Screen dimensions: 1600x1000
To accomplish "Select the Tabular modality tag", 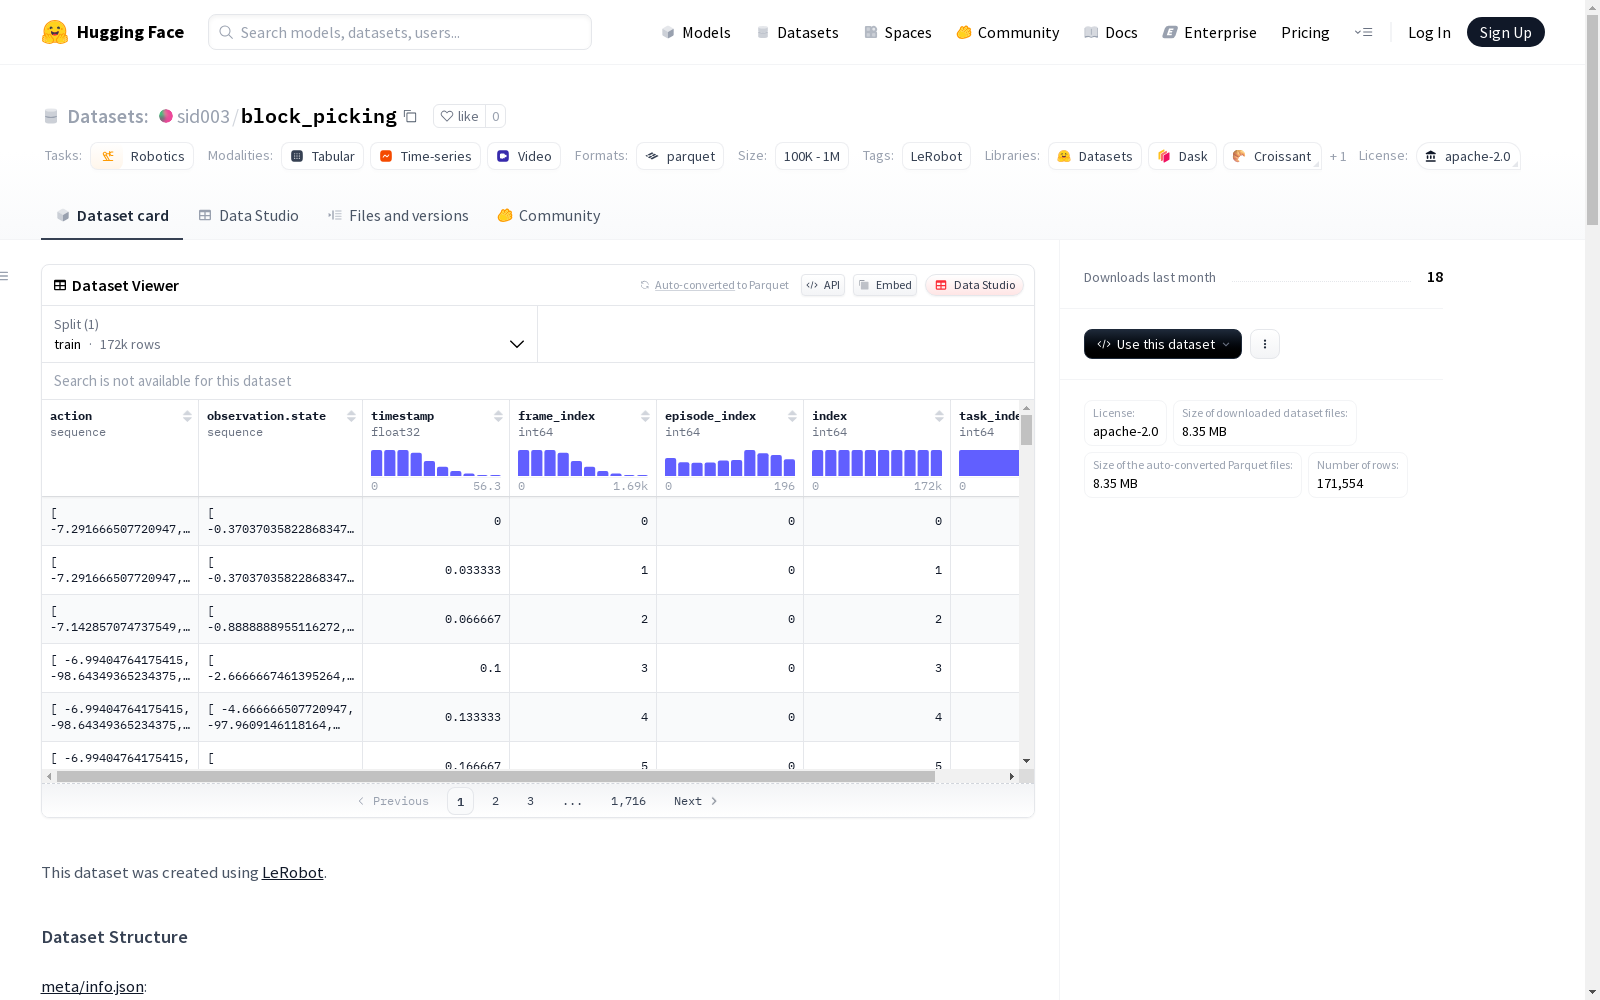I will tap(322, 156).
